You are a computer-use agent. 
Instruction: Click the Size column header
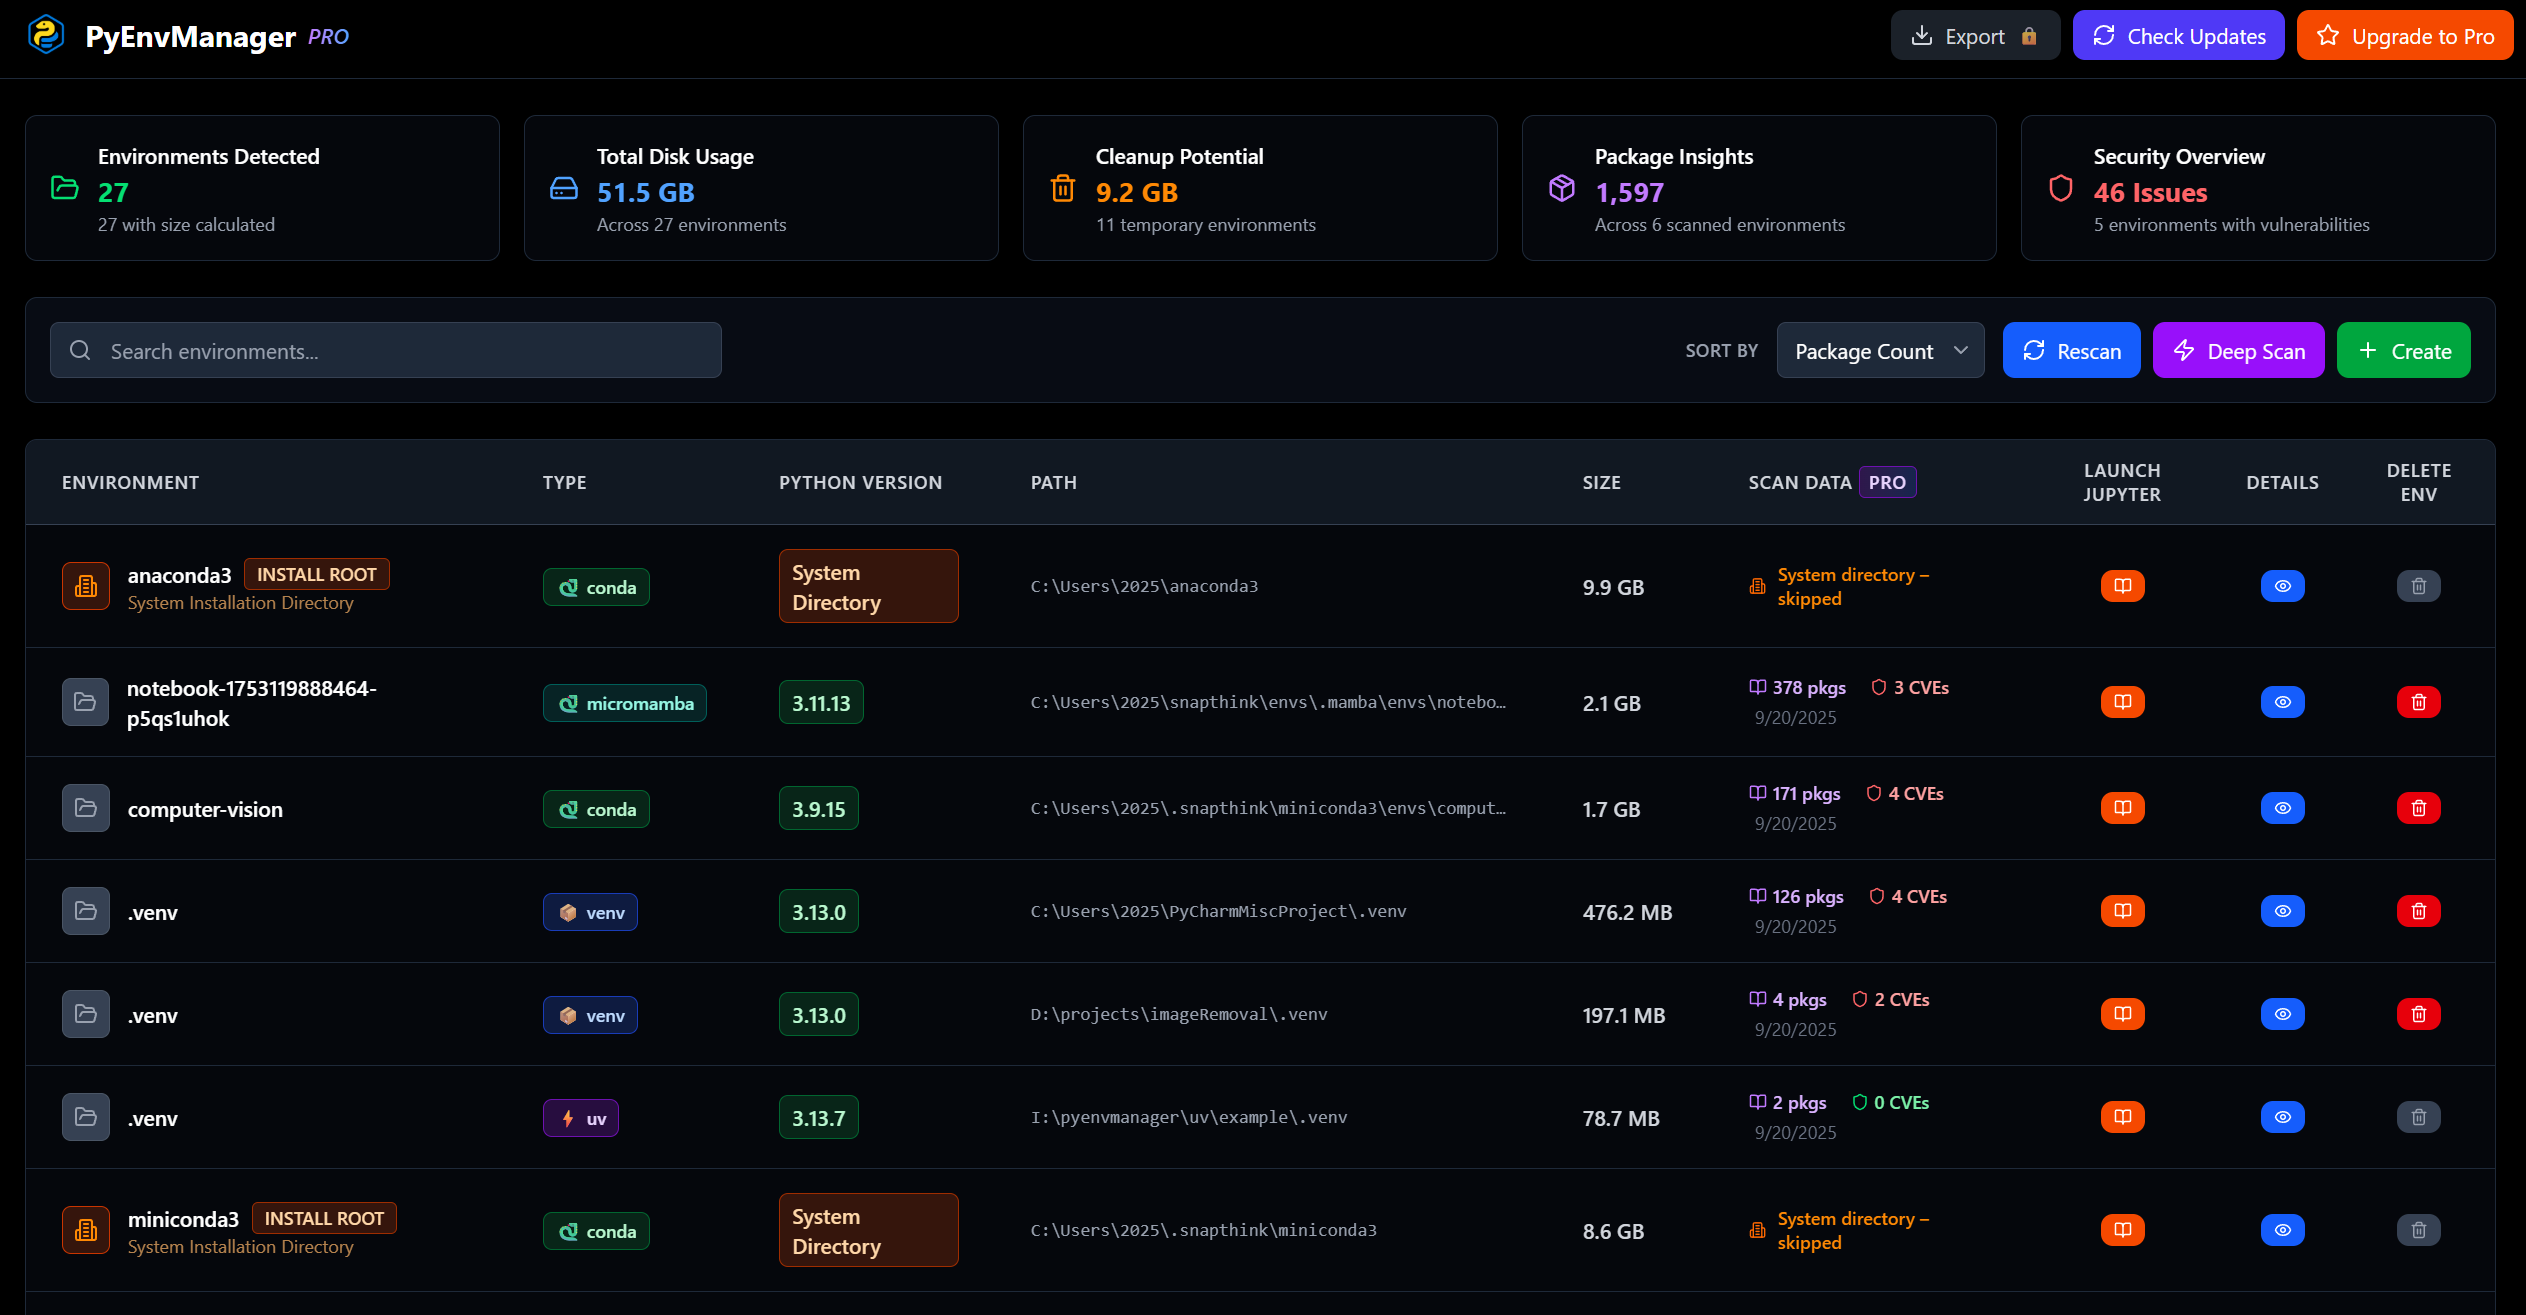coord(1601,483)
